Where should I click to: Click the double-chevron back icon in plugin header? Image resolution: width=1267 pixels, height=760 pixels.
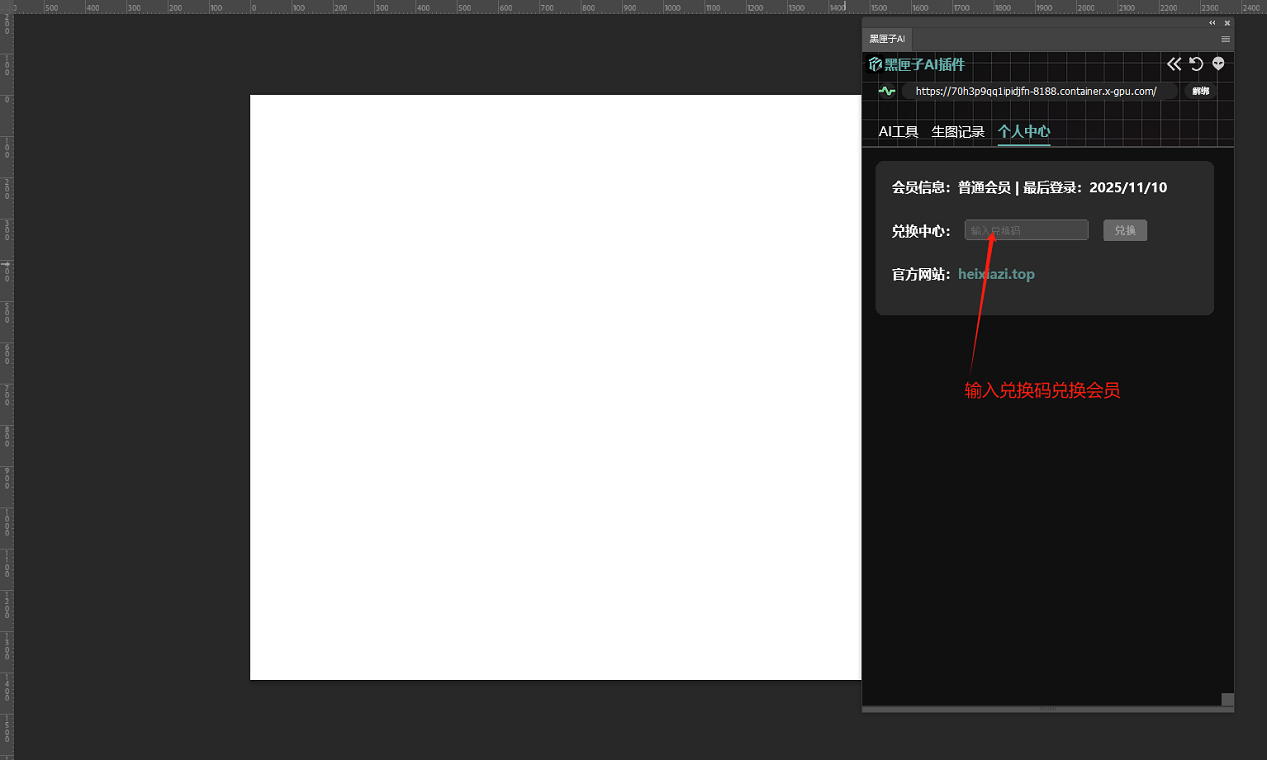[1174, 64]
